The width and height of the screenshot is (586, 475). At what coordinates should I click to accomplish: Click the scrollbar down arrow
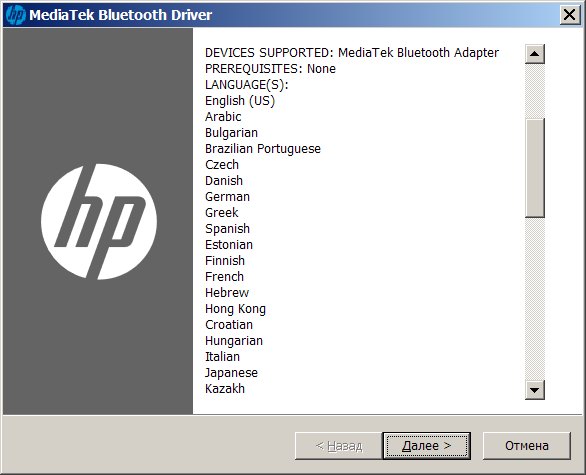(534, 390)
